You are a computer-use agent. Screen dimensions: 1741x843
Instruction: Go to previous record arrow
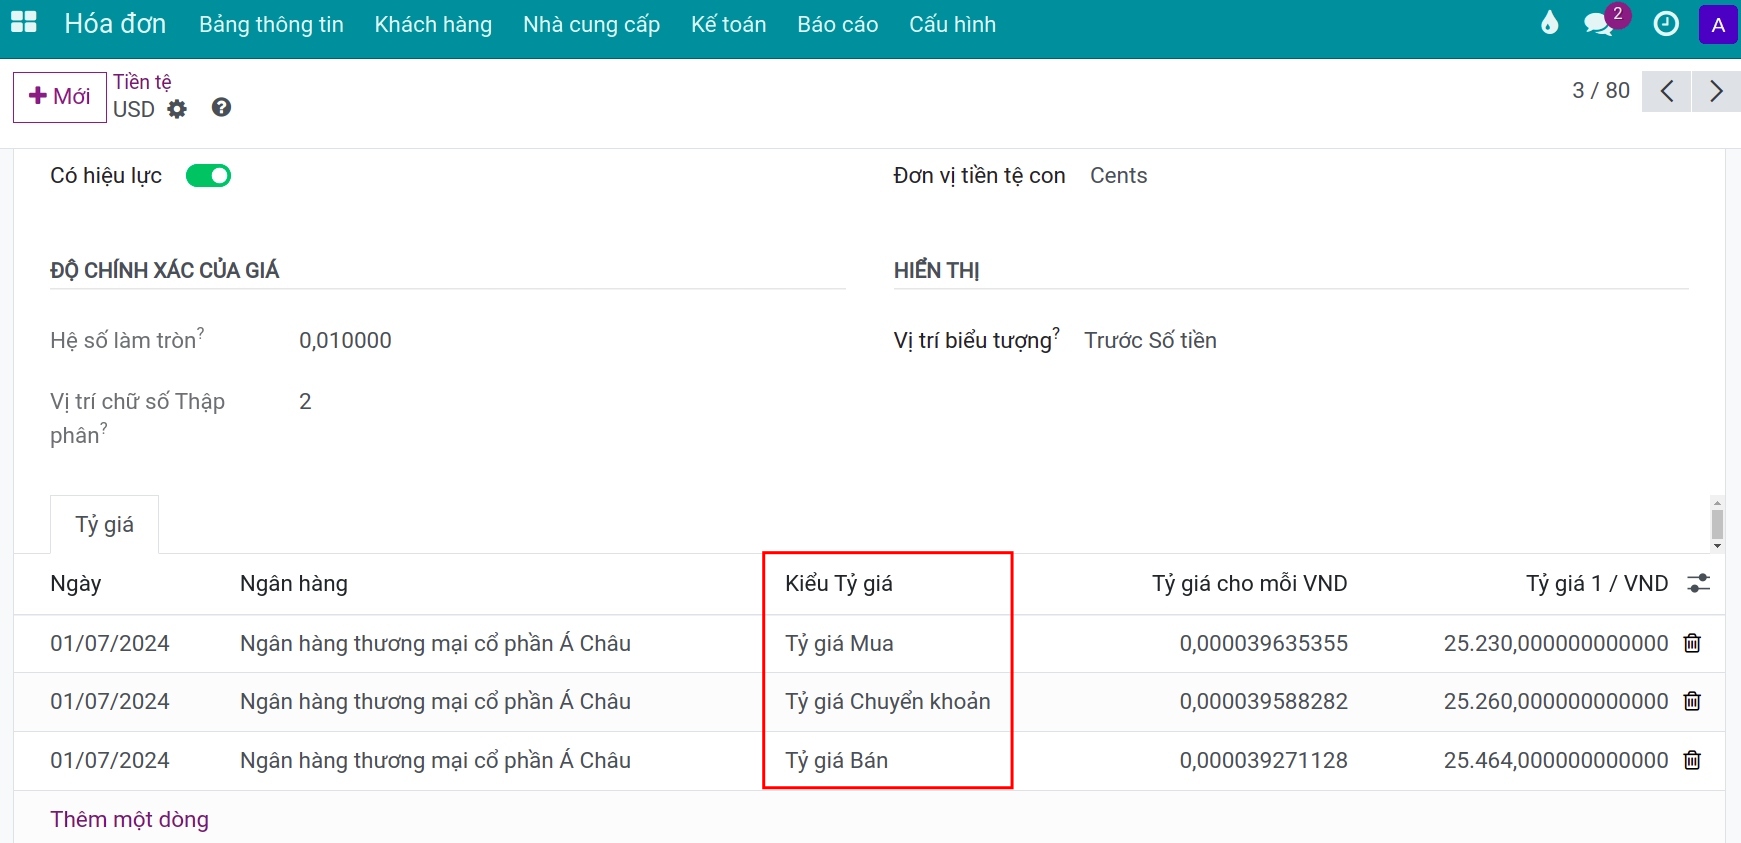(x=1667, y=91)
